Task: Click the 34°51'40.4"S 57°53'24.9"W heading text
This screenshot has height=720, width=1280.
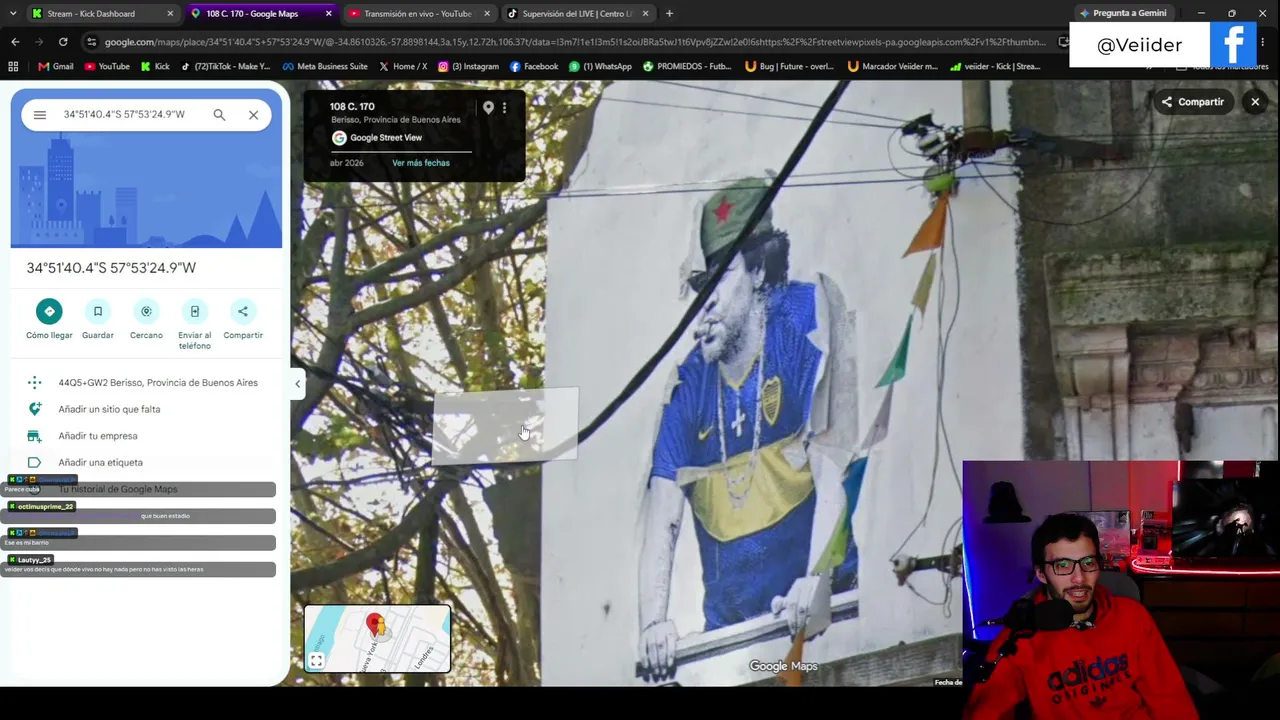Action: pyautogui.click(x=111, y=268)
